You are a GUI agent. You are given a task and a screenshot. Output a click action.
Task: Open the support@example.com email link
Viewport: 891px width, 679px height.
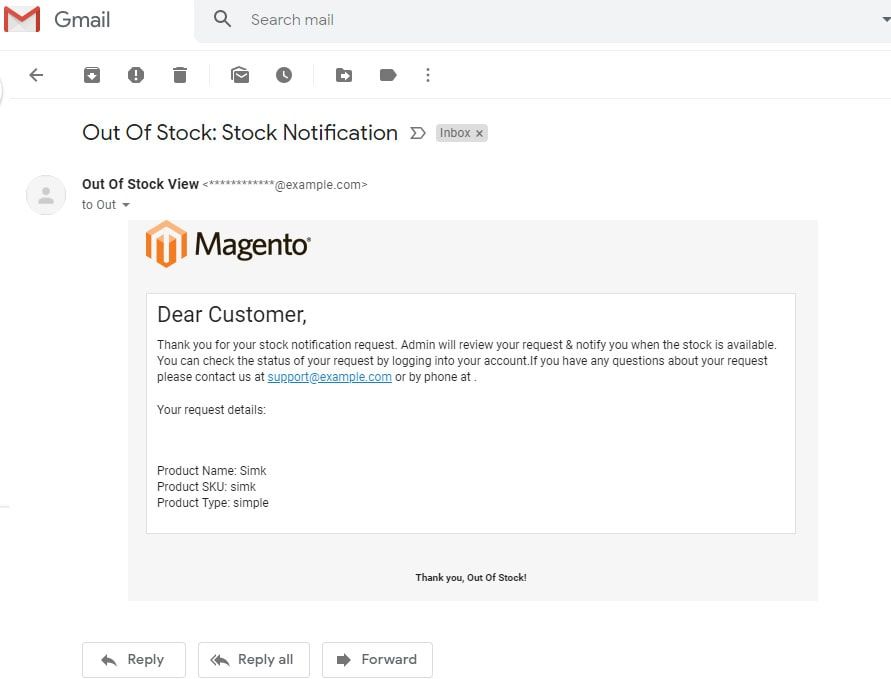pyautogui.click(x=329, y=377)
